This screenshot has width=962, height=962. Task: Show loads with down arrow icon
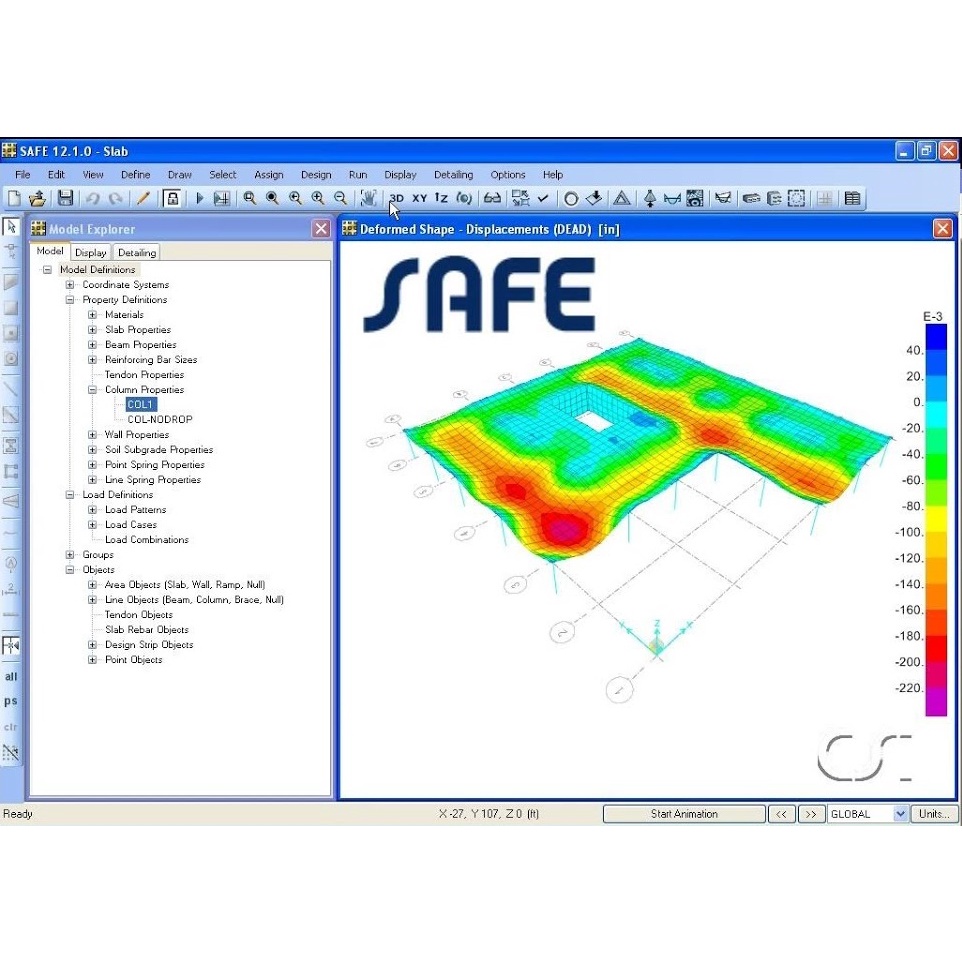click(594, 198)
